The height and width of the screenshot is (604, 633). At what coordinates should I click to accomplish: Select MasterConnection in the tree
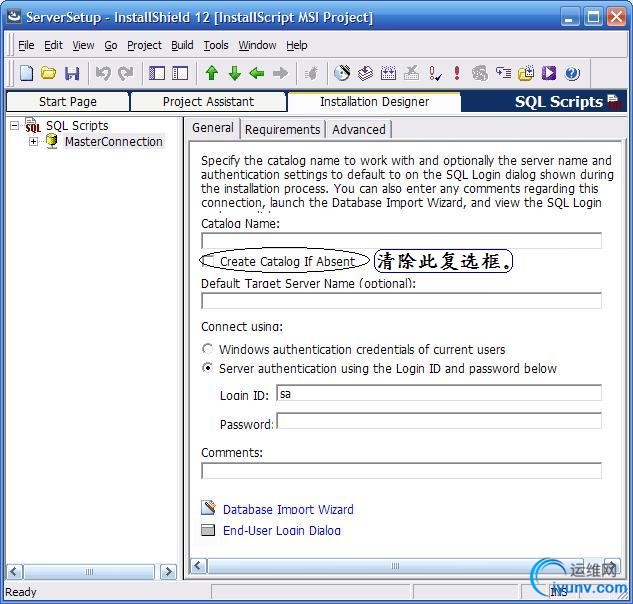click(x=114, y=142)
